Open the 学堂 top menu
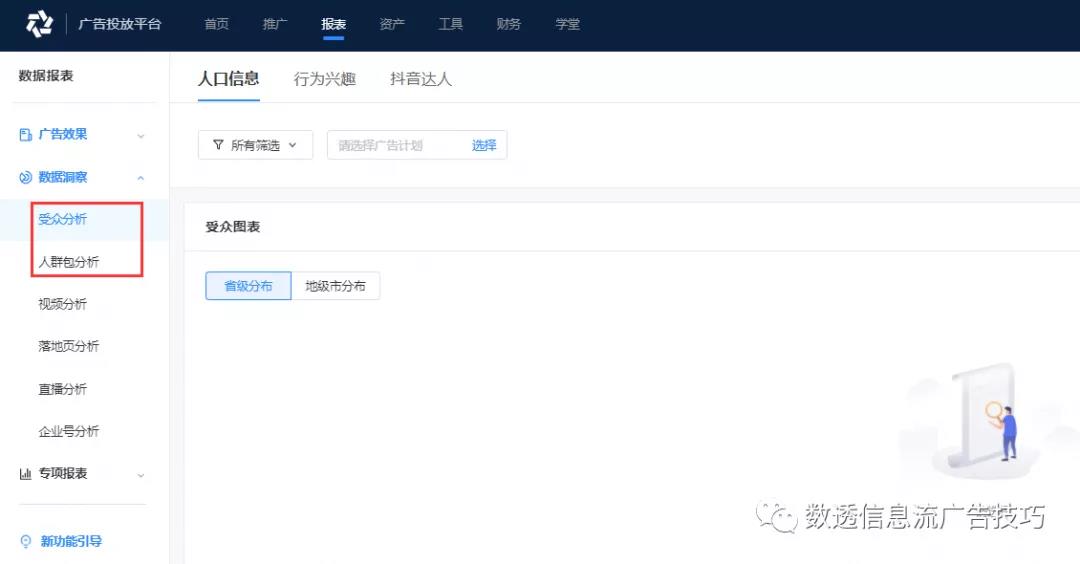 [x=568, y=24]
